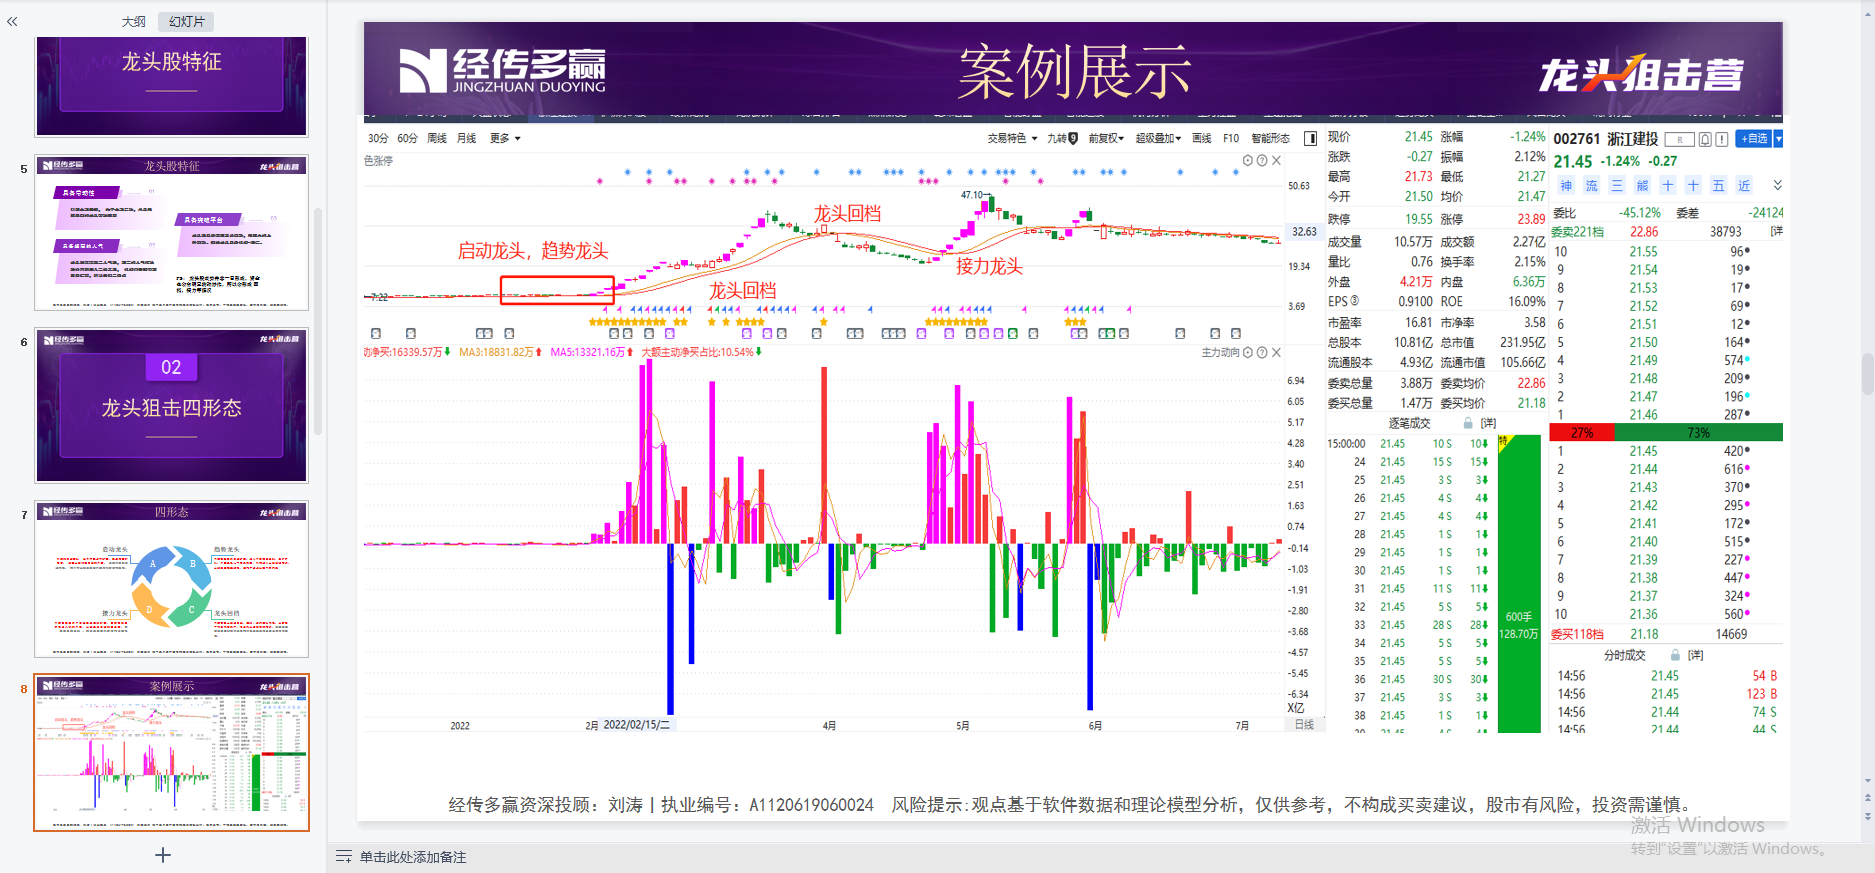The height and width of the screenshot is (873, 1875).
Task: Click the R tag box beside 浙江建投
Action: click(1680, 139)
